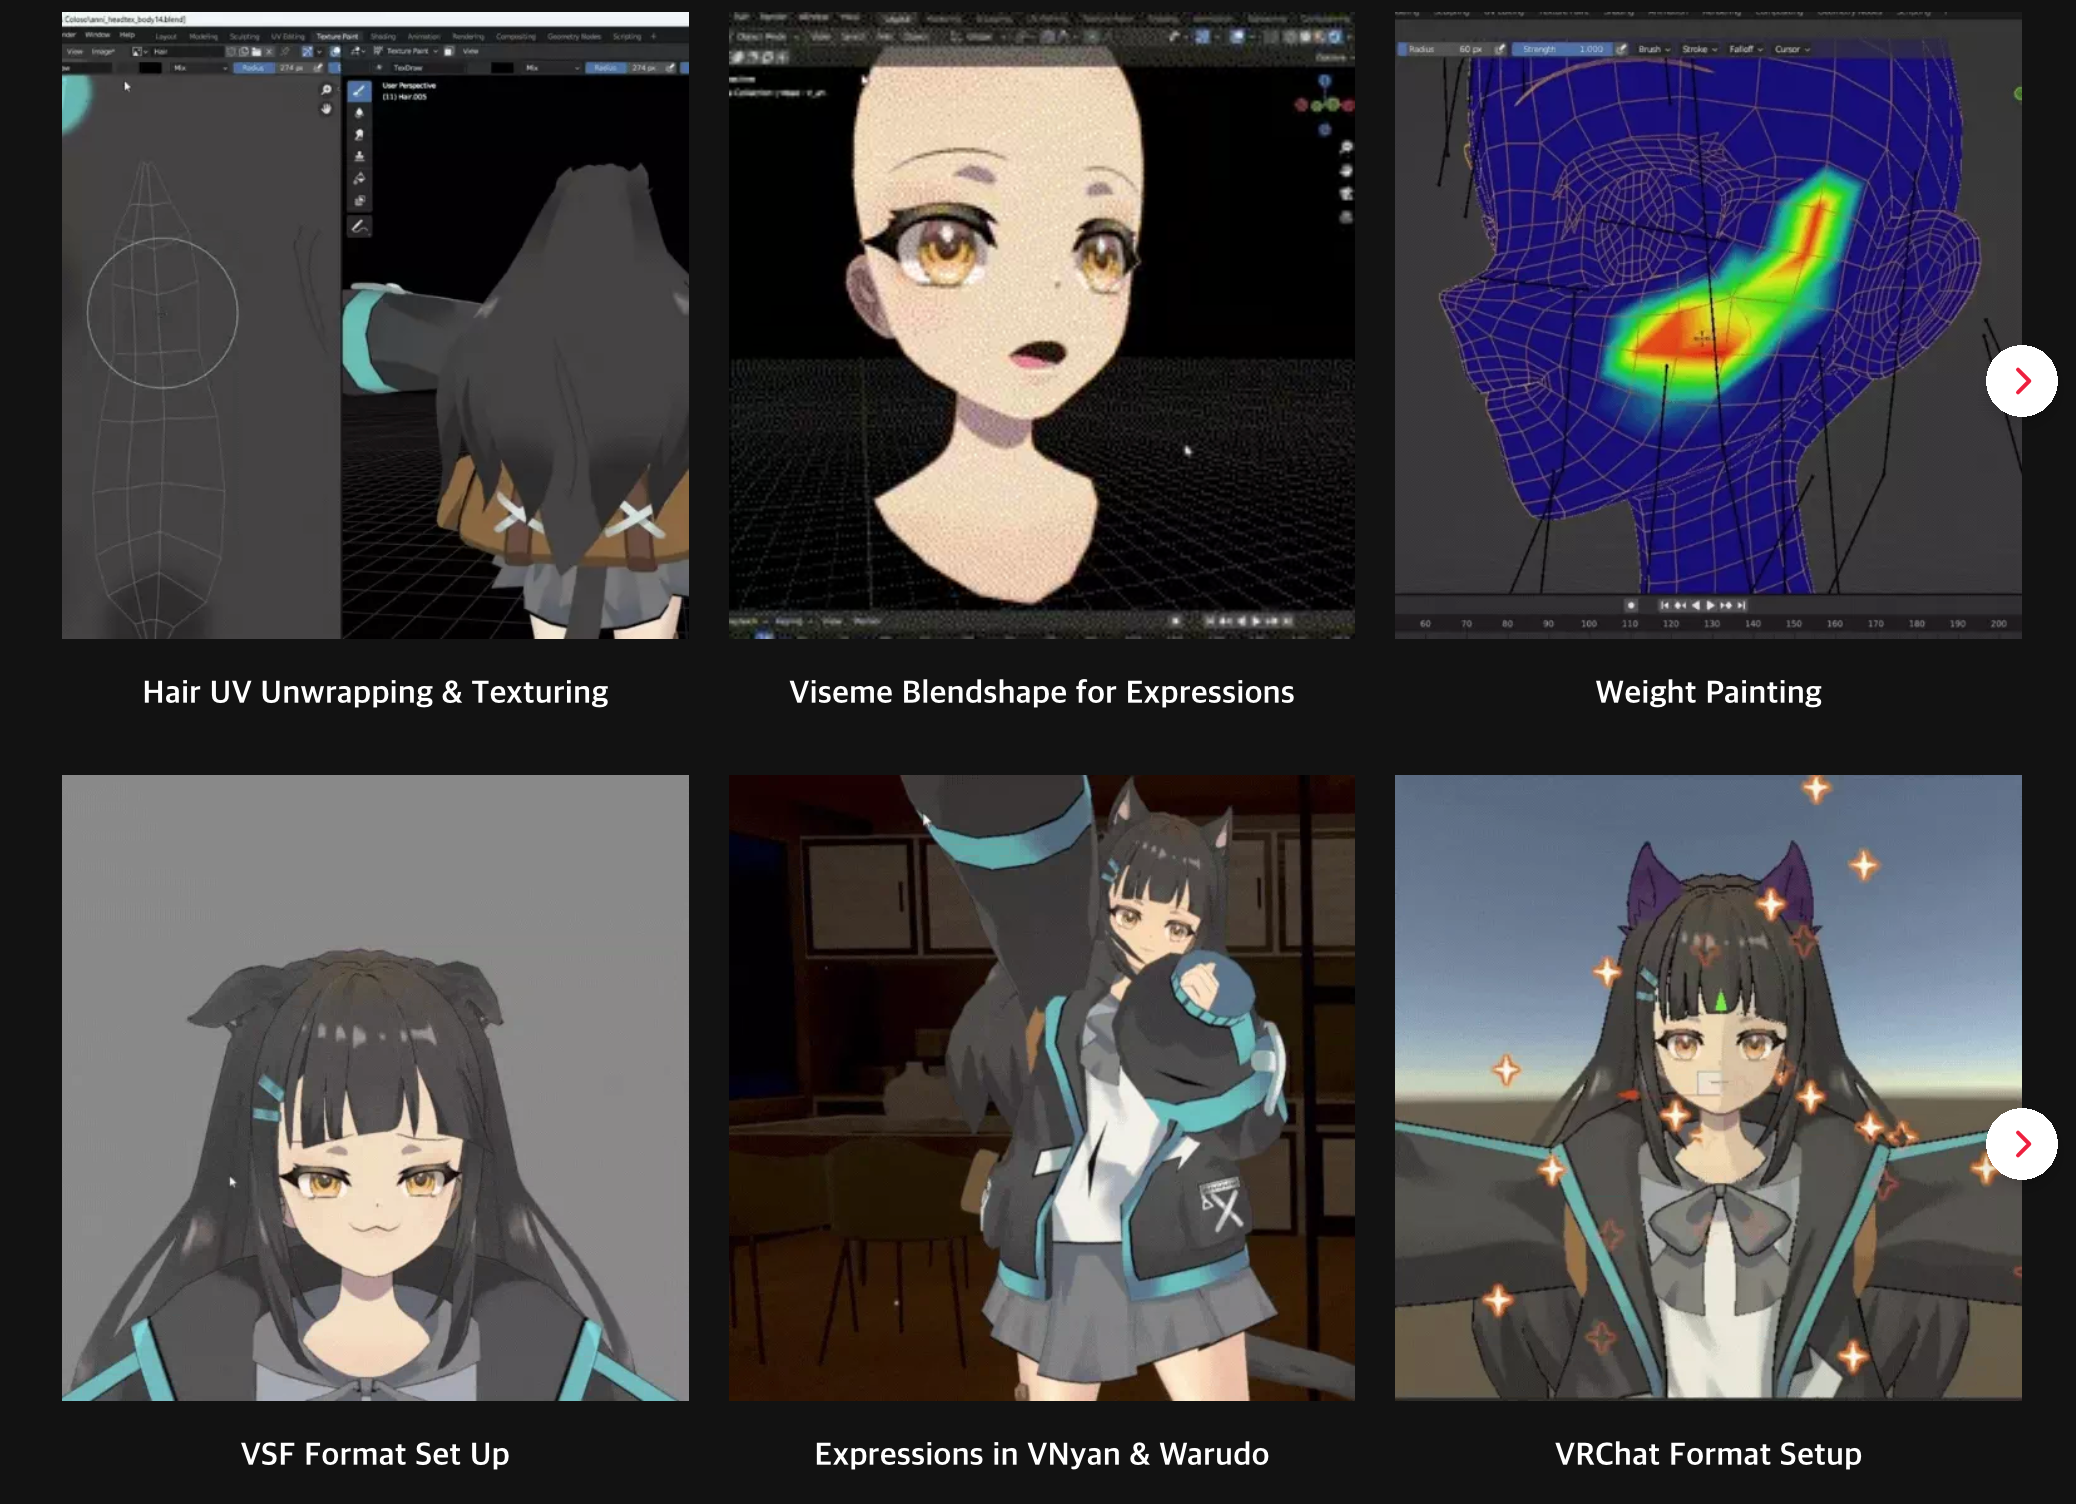The width and height of the screenshot is (2076, 1504).
Task: Click frame 120 on weight painting timeline
Action: pyautogui.click(x=1670, y=623)
